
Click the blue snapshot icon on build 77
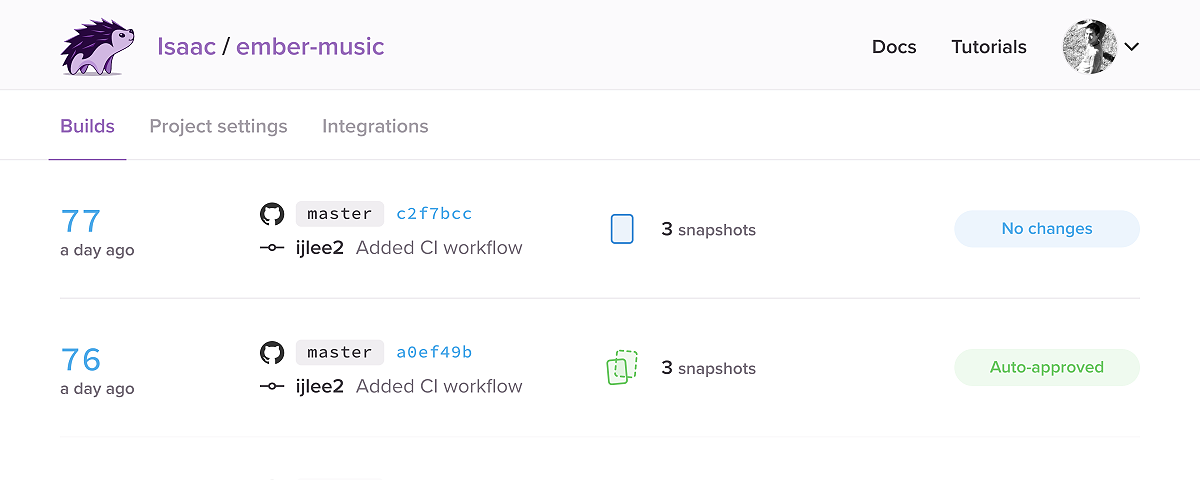tap(622, 229)
